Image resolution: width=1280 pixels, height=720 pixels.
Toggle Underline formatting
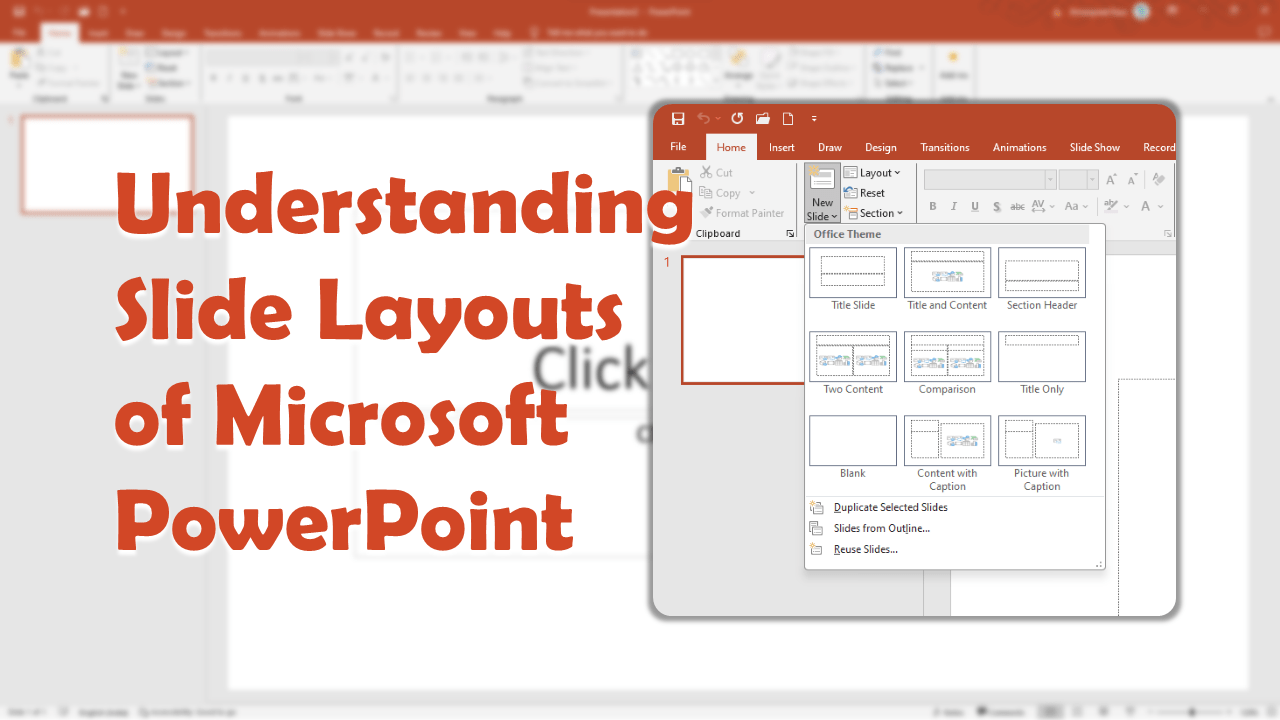click(975, 207)
